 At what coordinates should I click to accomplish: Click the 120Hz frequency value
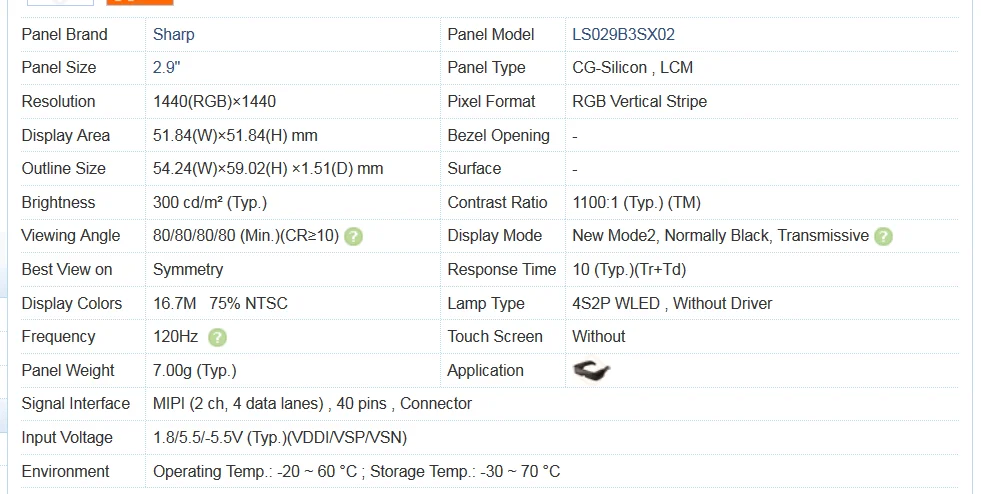pyautogui.click(x=175, y=336)
